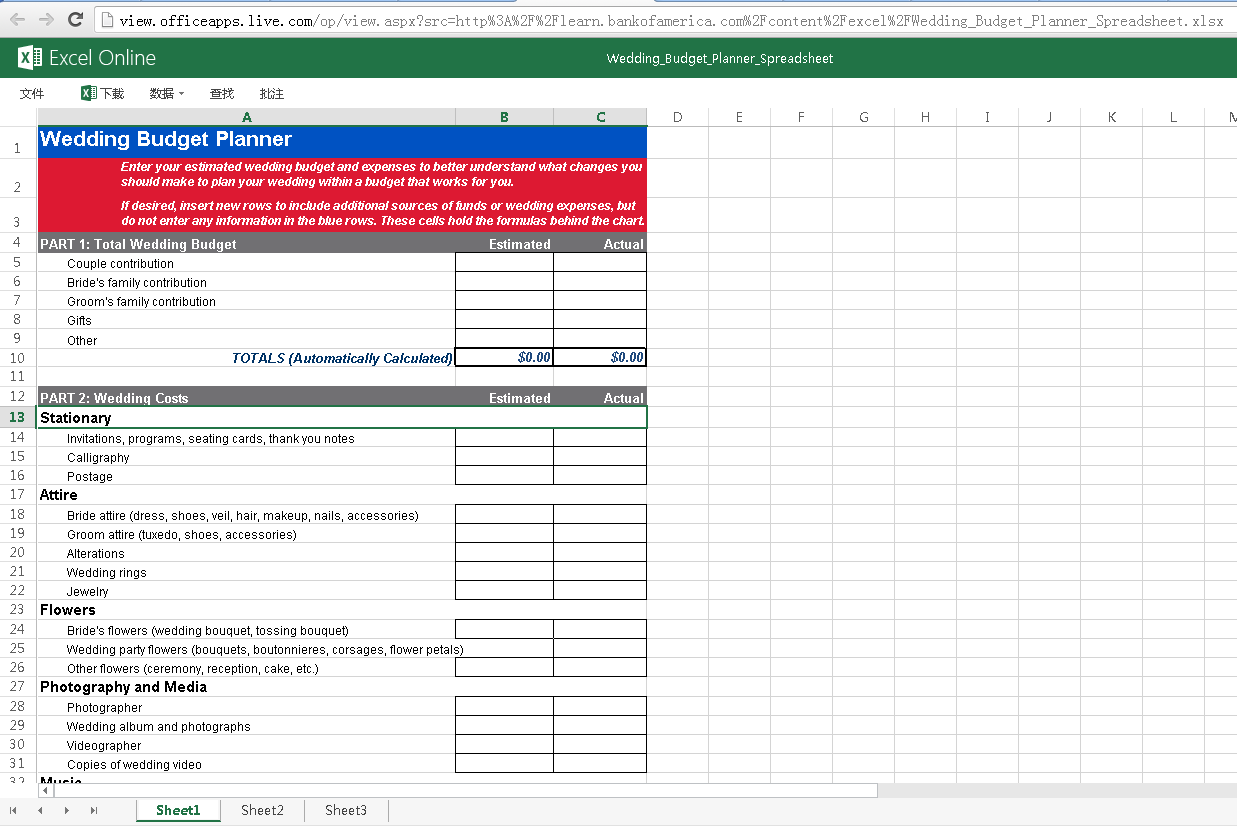The width and height of the screenshot is (1237, 828).
Task: Jump to last sheet with navigation arrow
Action: click(94, 810)
